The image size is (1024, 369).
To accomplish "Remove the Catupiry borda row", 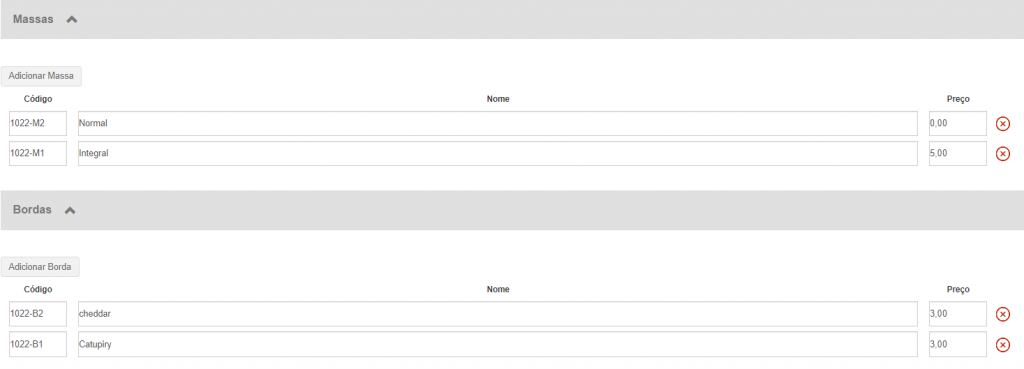I will [1002, 345].
